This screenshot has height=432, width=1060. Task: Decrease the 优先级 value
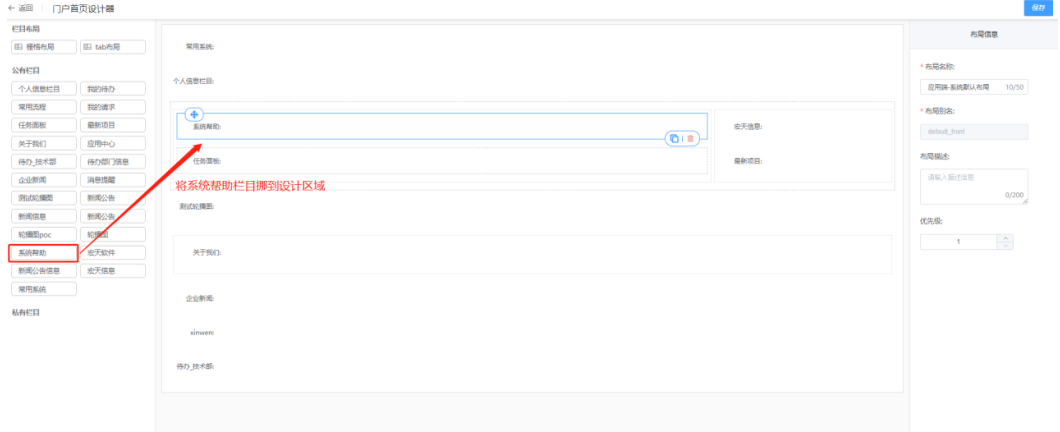pos(1005,246)
